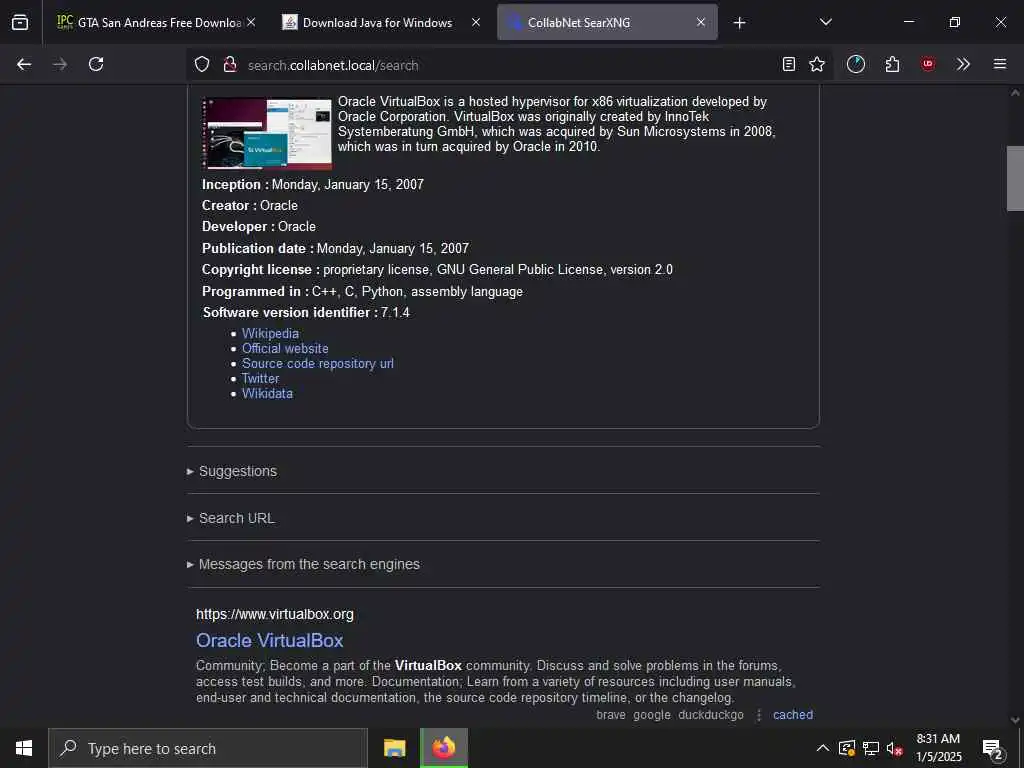The height and width of the screenshot is (768, 1024).
Task: Click the address bar URL field
Action: click(509, 65)
